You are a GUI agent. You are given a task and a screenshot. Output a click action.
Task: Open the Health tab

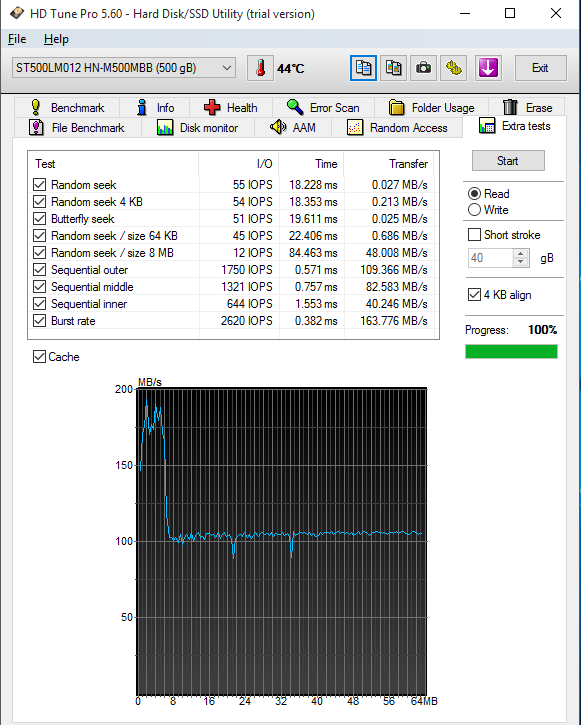click(231, 108)
